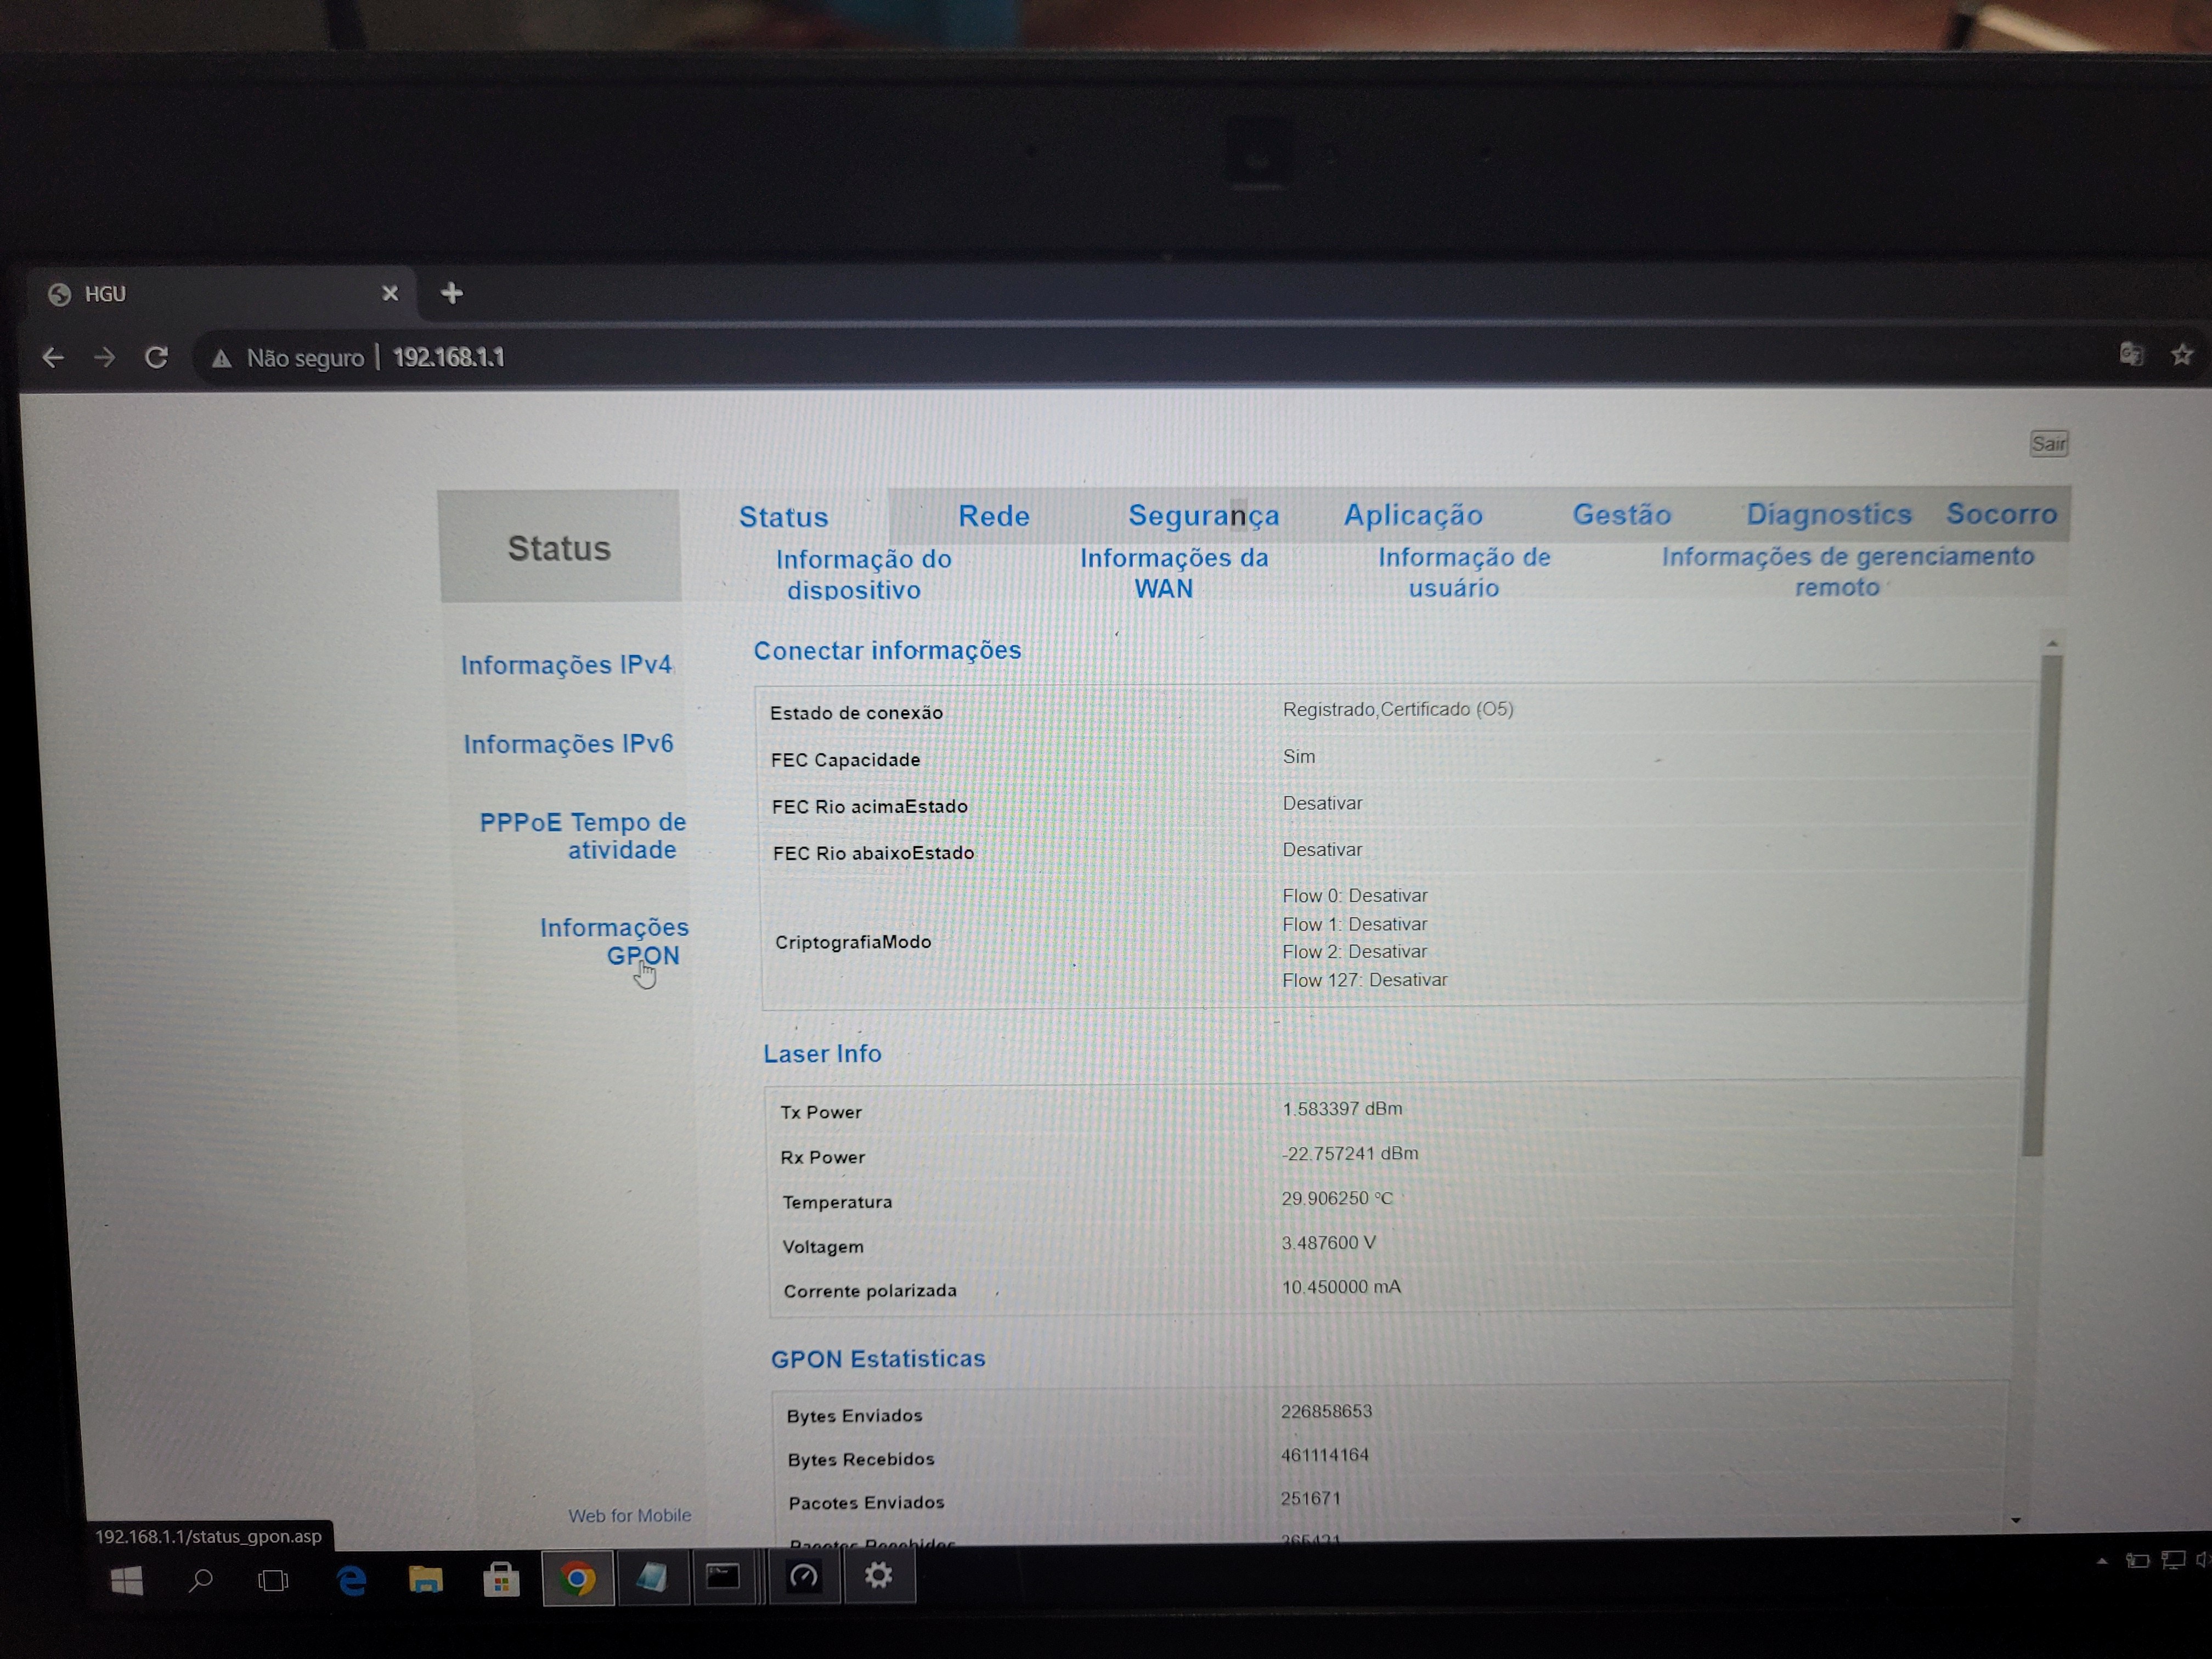The width and height of the screenshot is (2212, 1659).
Task: Open Settings gear in taskbar
Action: (x=878, y=1576)
